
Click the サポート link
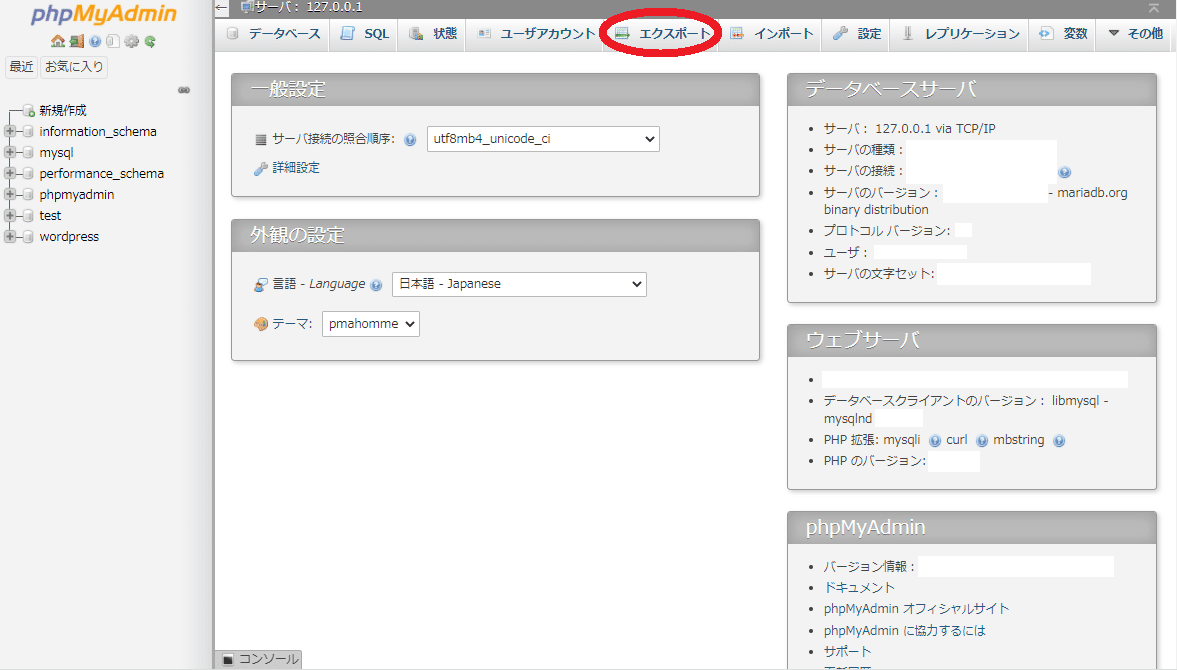847,651
